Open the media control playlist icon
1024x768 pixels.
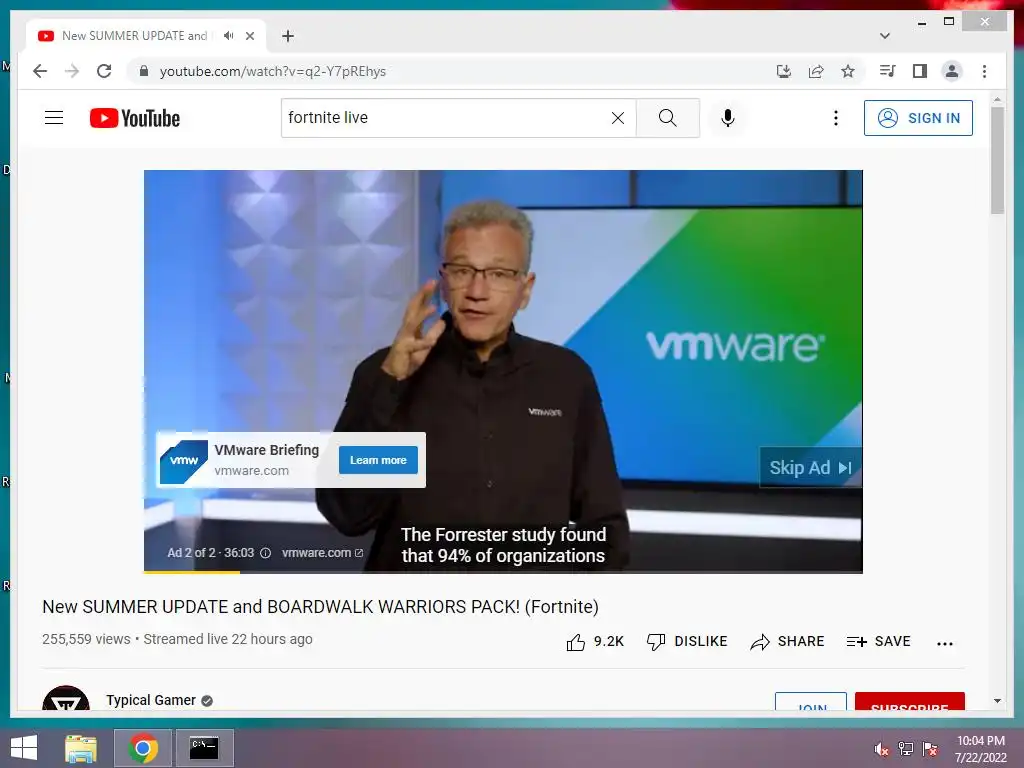tap(887, 71)
